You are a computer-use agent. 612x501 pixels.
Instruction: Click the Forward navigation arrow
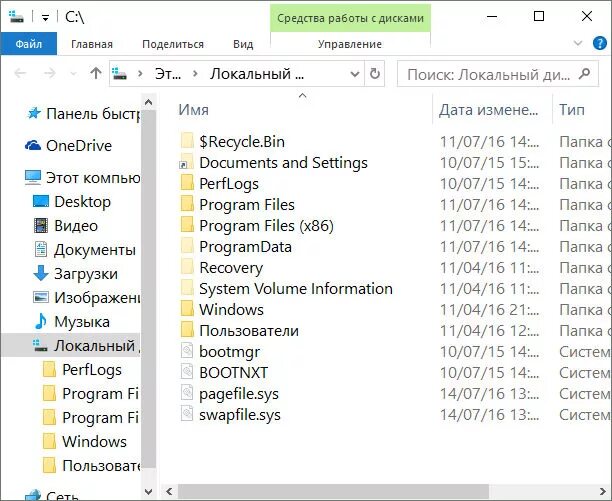[x=50, y=73]
